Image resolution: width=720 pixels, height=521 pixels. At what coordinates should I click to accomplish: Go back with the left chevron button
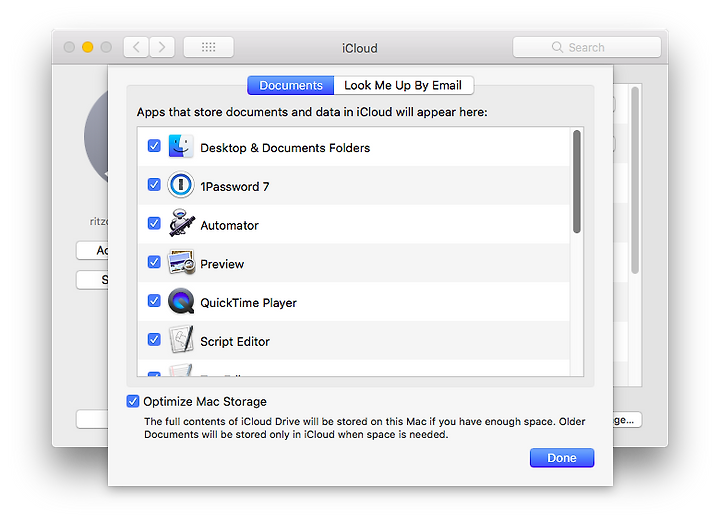point(136,47)
